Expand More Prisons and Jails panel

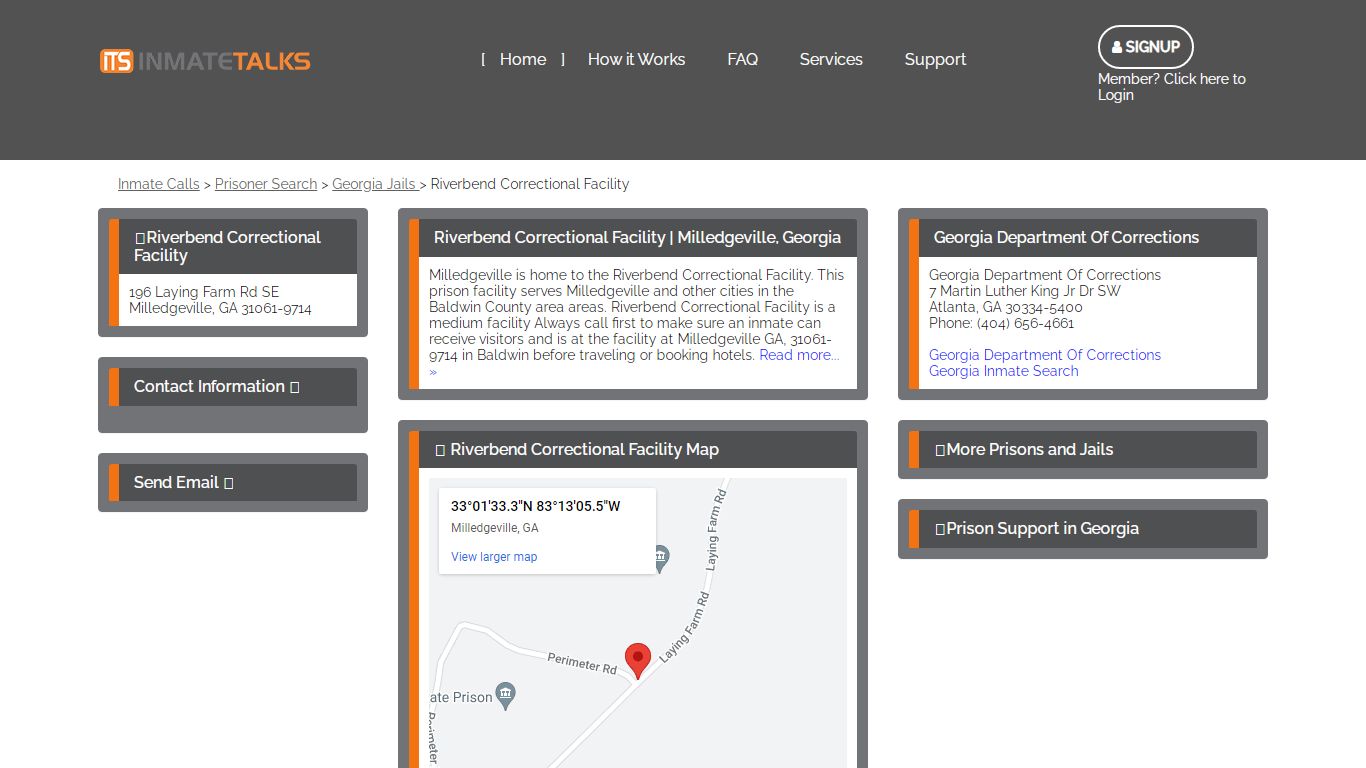click(1082, 450)
